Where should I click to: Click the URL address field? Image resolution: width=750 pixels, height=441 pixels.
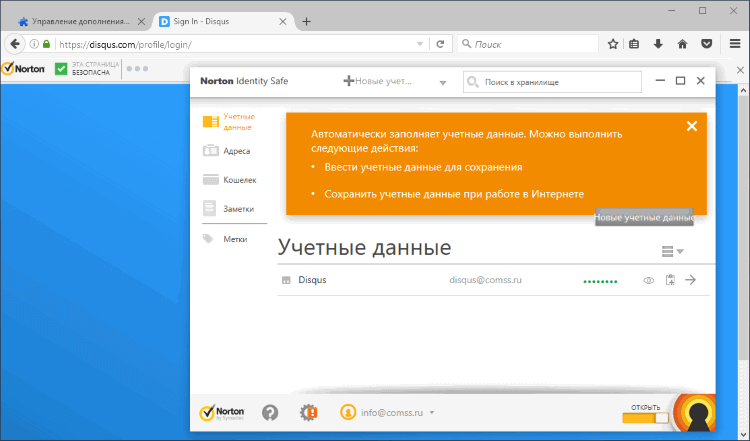click(234, 44)
